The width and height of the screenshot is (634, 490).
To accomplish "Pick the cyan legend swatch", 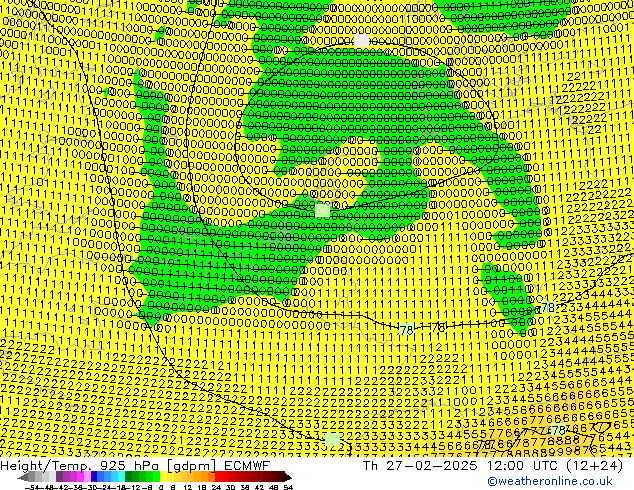I will click(122, 477).
